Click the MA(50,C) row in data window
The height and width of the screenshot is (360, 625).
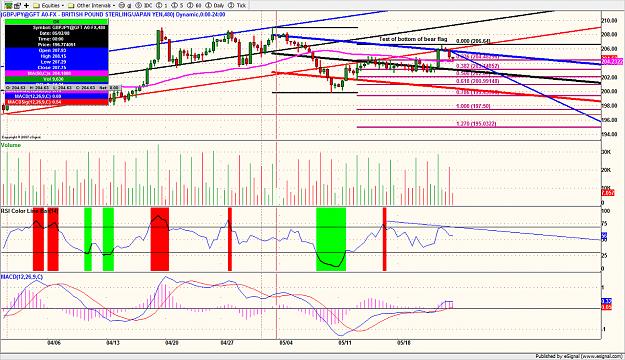(x=56, y=73)
